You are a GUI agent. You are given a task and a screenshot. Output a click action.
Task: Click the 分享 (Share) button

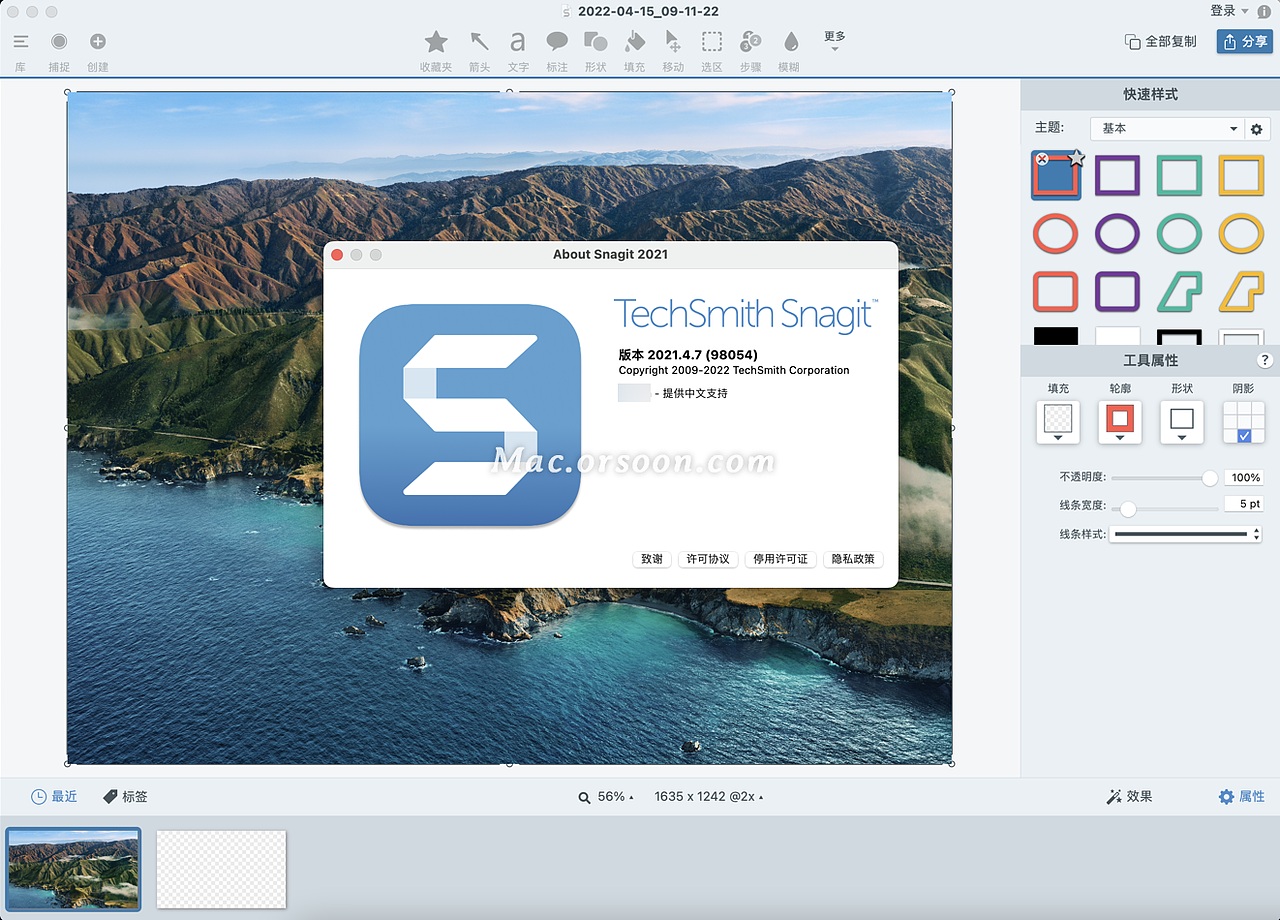click(1243, 42)
